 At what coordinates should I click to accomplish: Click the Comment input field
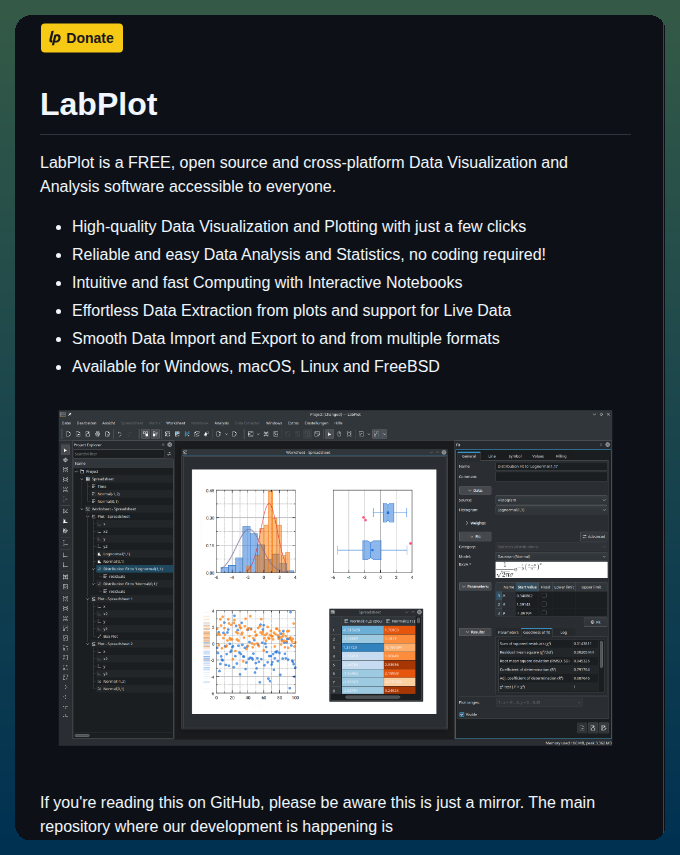(551, 477)
